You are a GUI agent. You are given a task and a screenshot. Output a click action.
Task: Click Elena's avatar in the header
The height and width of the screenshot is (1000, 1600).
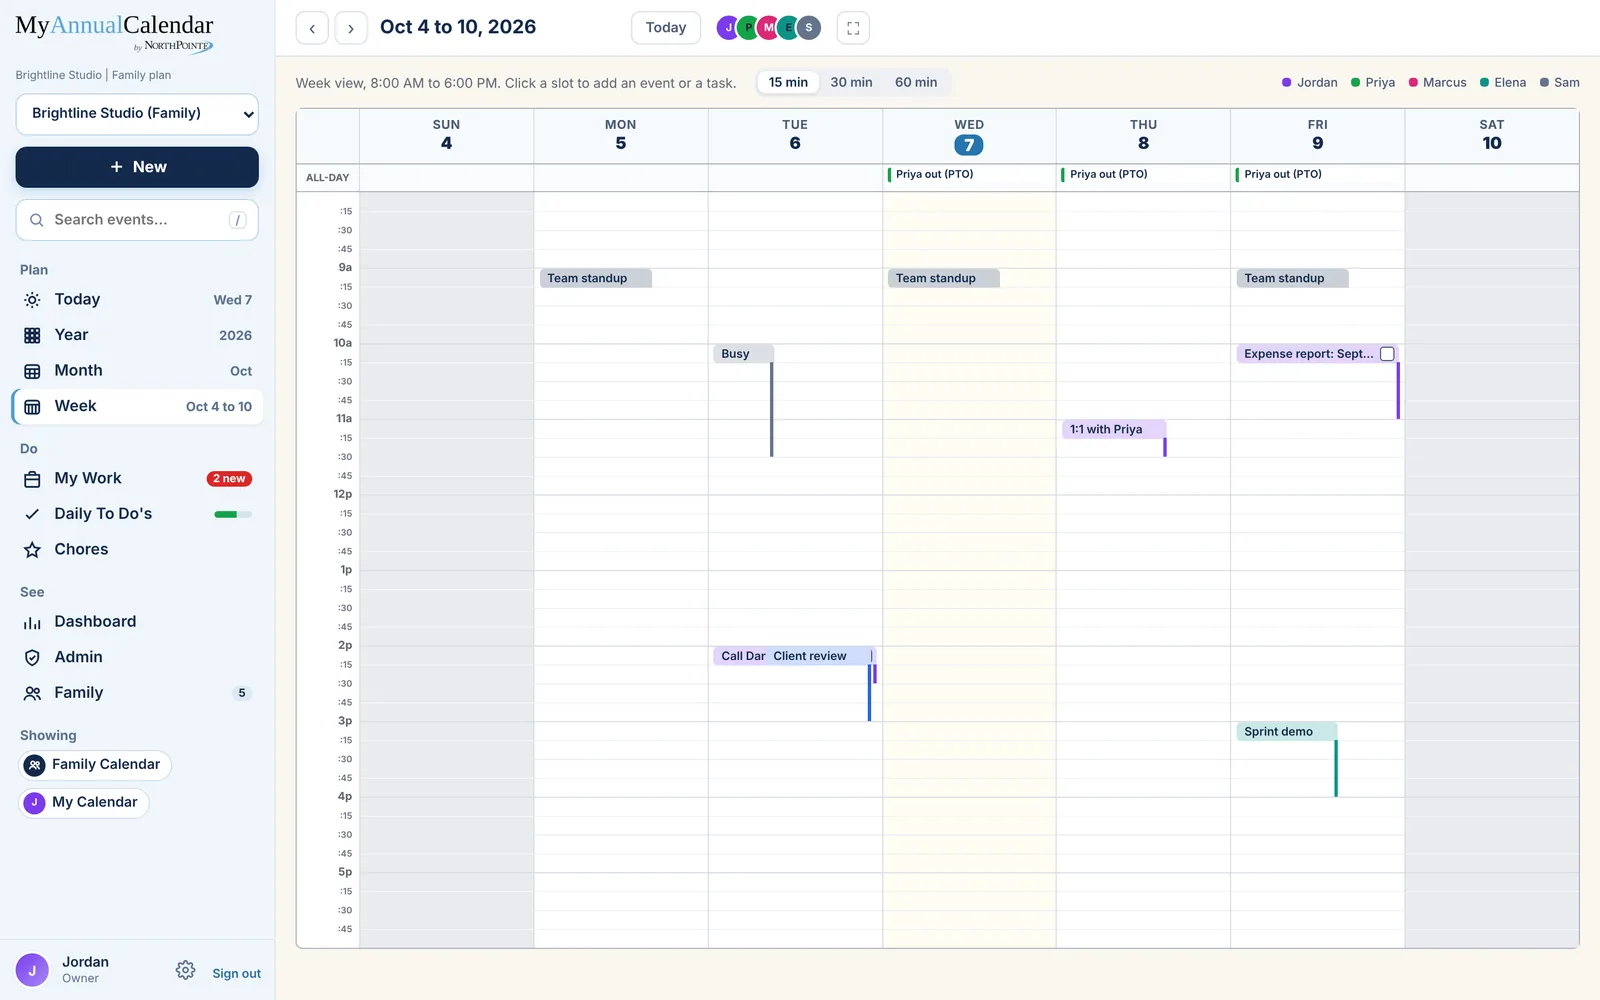click(x=788, y=28)
